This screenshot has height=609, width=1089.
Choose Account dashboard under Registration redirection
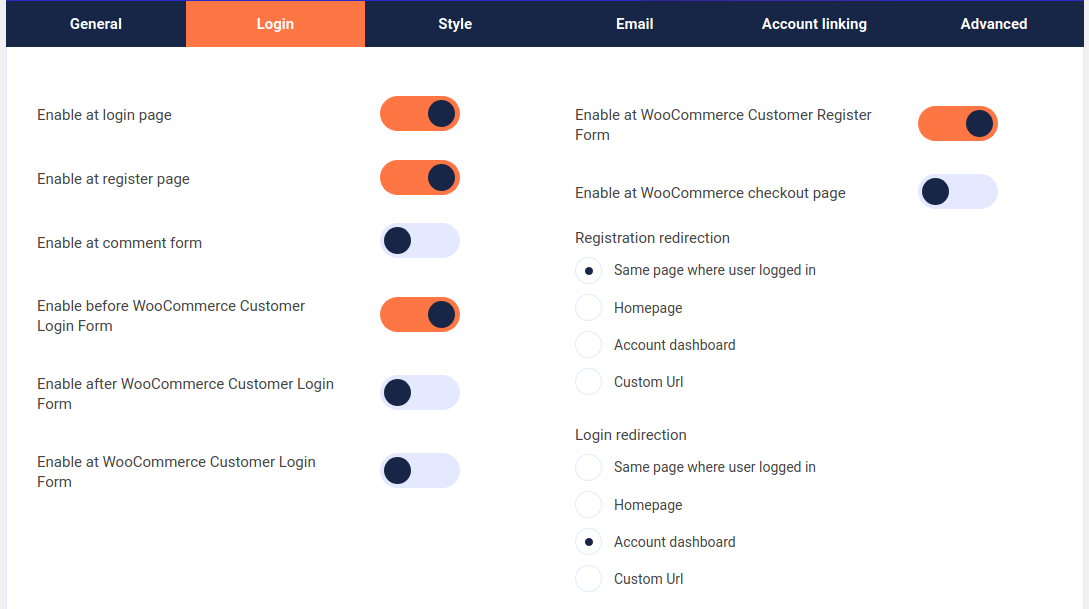pyautogui.click(x=588, y=344)
